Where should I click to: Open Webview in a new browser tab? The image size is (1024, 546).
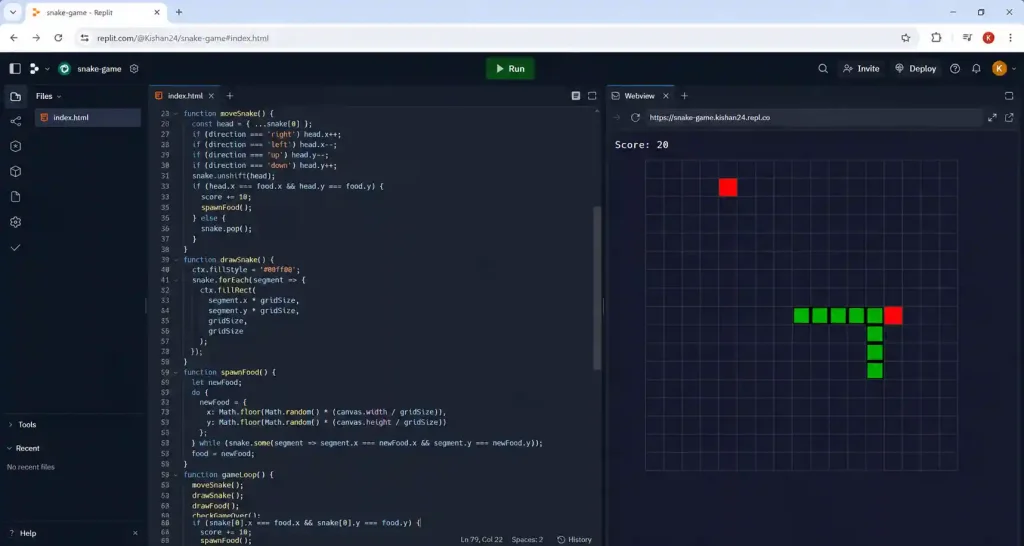coord(1009,118)
